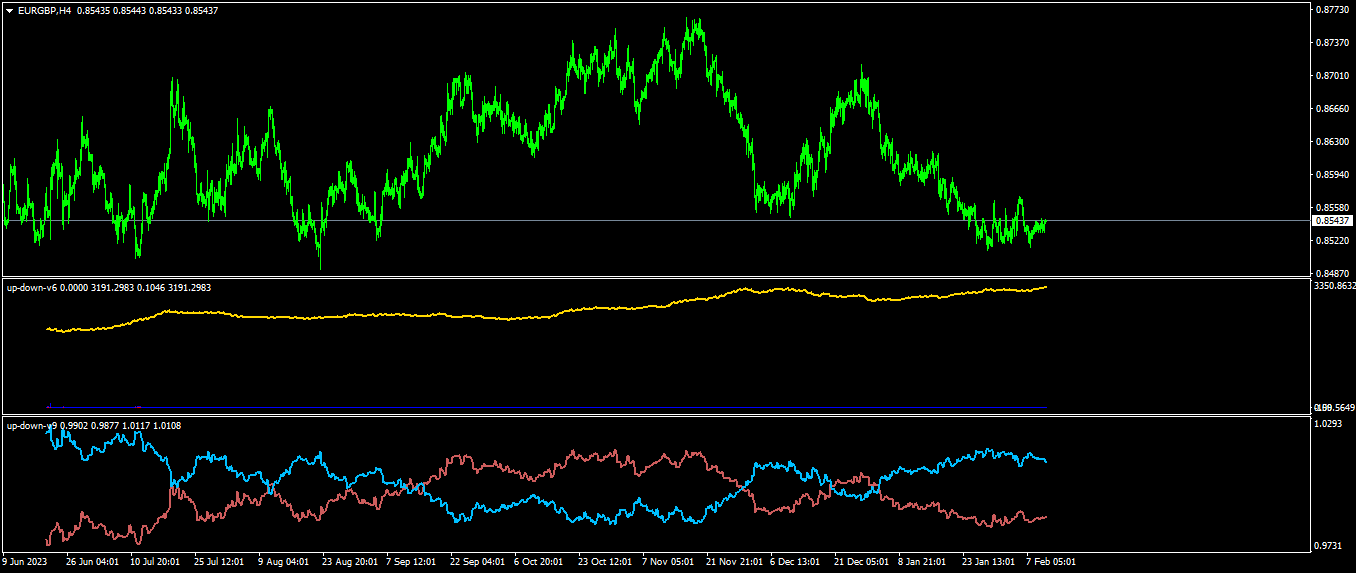Click the 6 Dec 13:01 time label

pos(797,562)
